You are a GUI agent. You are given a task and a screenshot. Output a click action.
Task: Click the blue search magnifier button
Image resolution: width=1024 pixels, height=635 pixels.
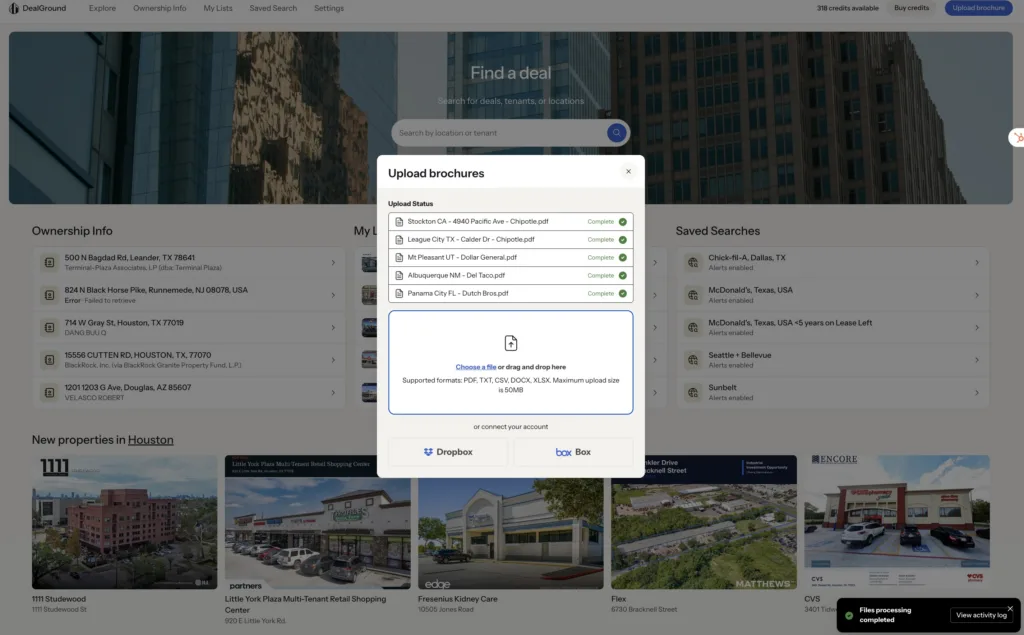(x=617, y=133)
